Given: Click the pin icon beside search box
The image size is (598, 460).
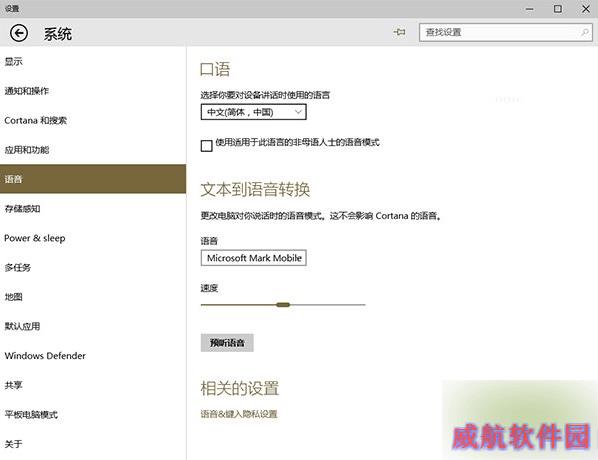Looking at the screenshot, I should tap(399, 32).
